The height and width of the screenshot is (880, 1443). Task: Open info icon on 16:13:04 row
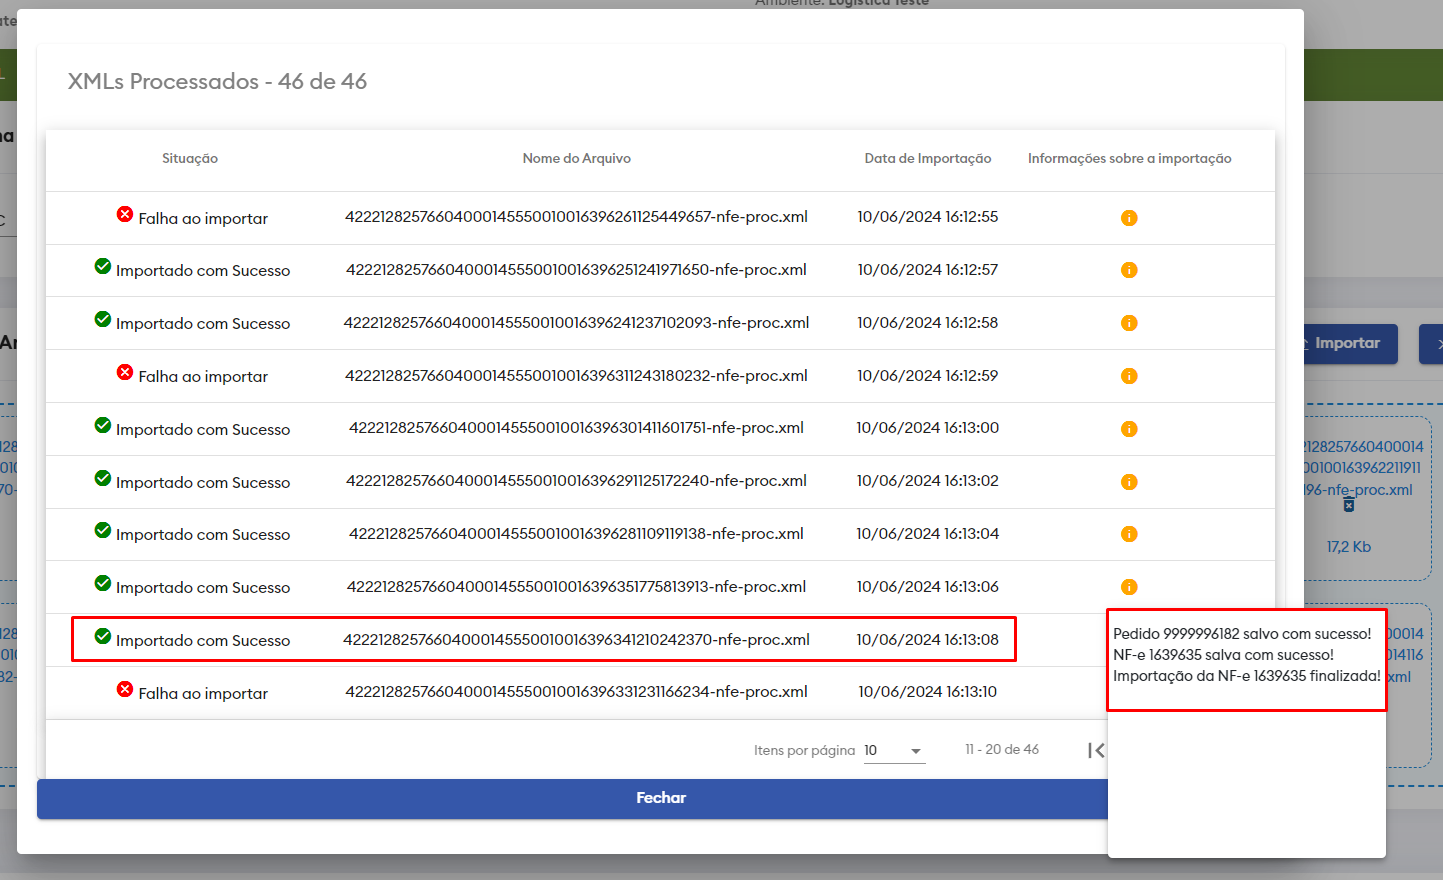point(1129,534)
